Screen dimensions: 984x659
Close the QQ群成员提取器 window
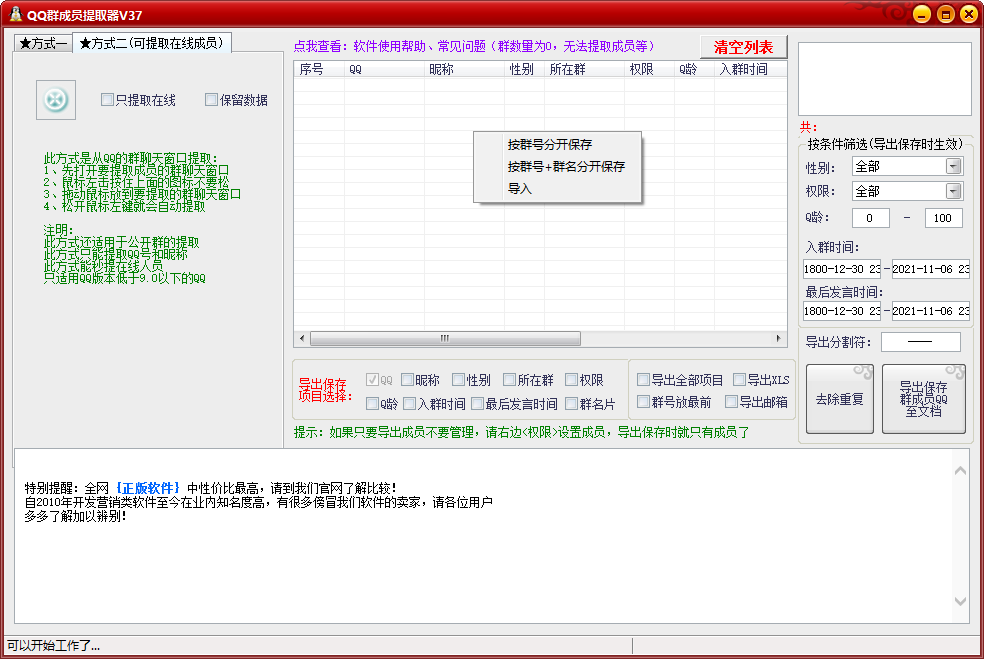coord(970,14)
